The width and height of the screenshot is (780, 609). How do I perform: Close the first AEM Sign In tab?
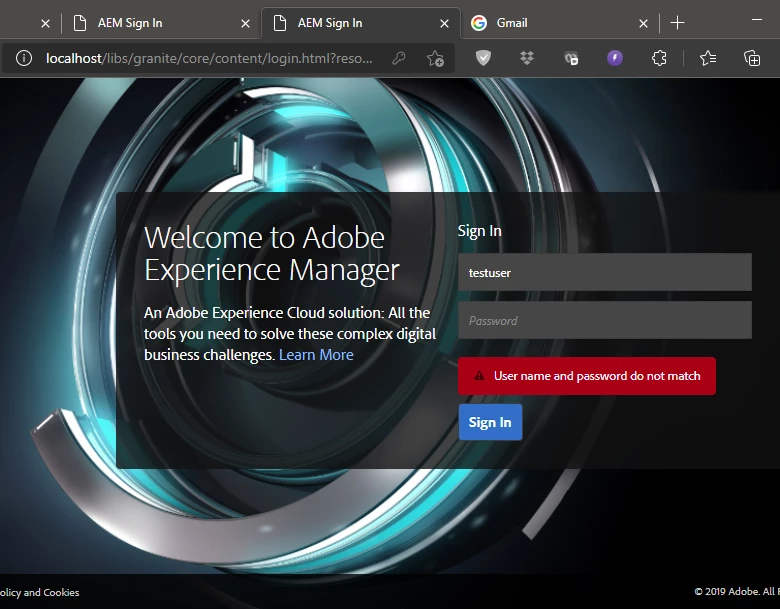(x=245, y=23)
